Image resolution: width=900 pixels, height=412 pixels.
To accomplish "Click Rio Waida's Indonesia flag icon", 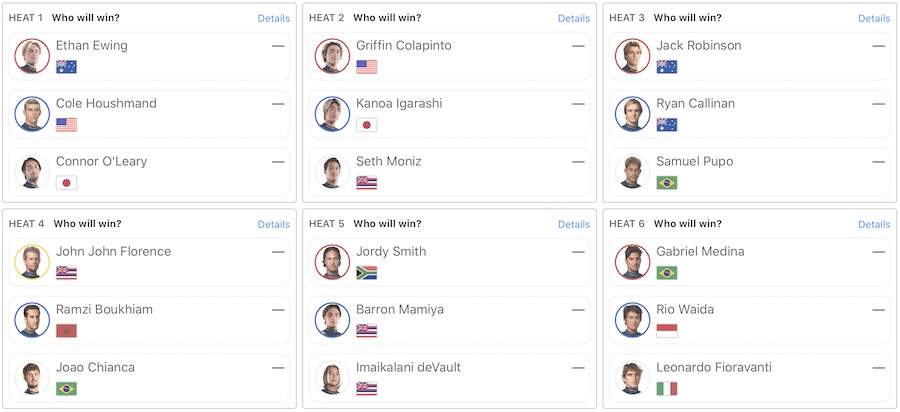I will (x=666, y=331).
